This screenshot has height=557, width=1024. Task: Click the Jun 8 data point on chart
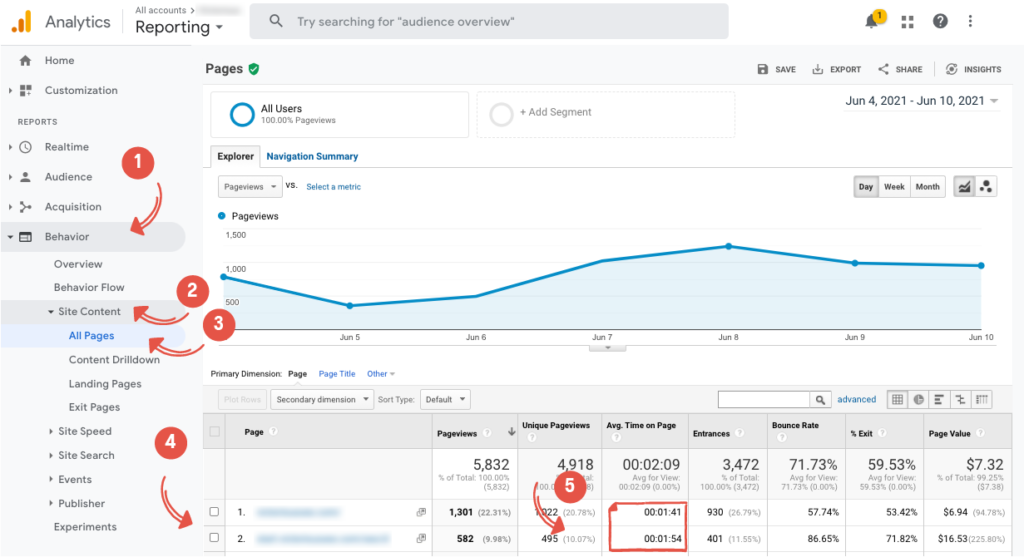pos(728,246)
